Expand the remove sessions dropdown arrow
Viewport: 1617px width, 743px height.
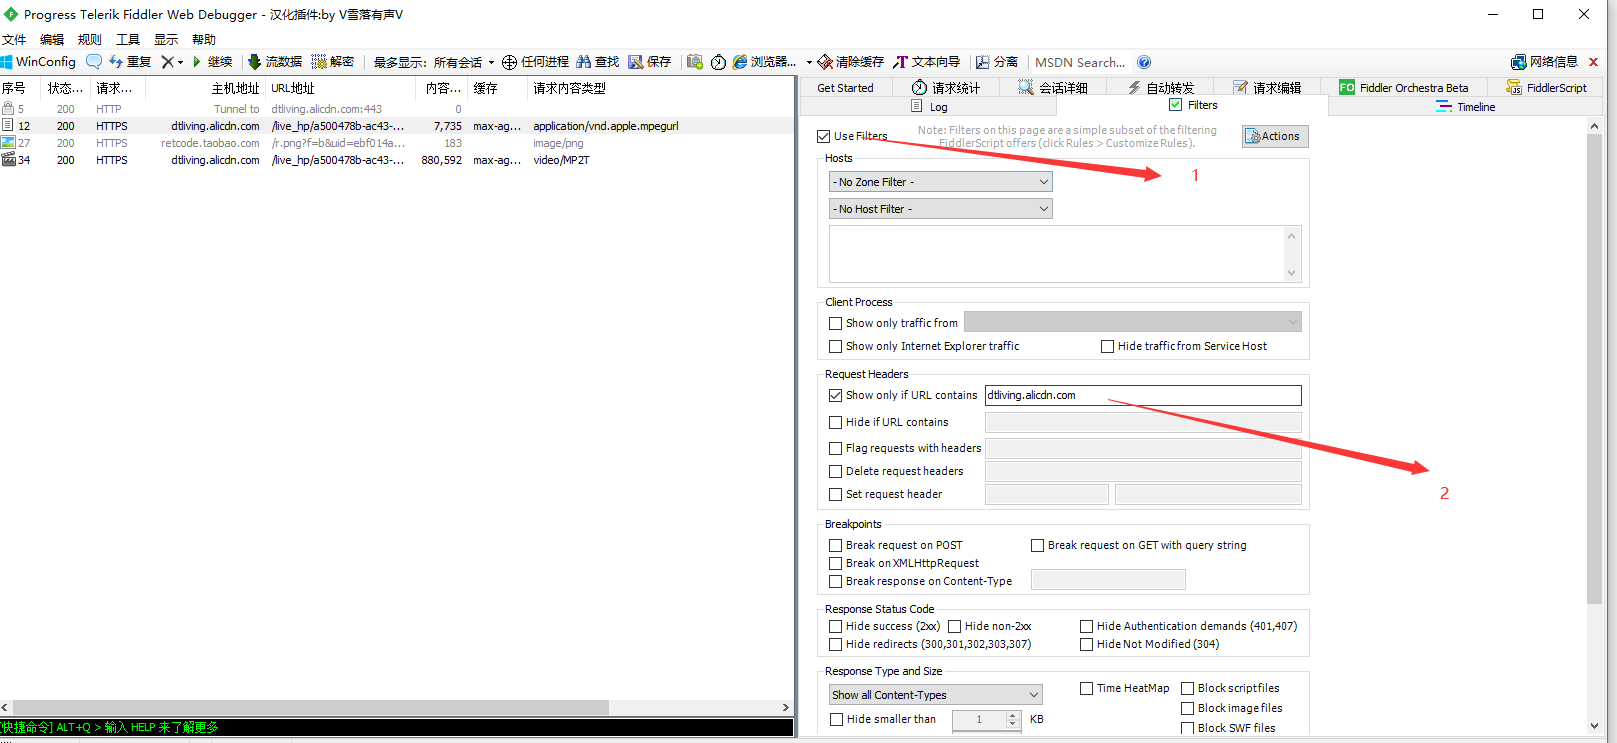pos(181,62)
